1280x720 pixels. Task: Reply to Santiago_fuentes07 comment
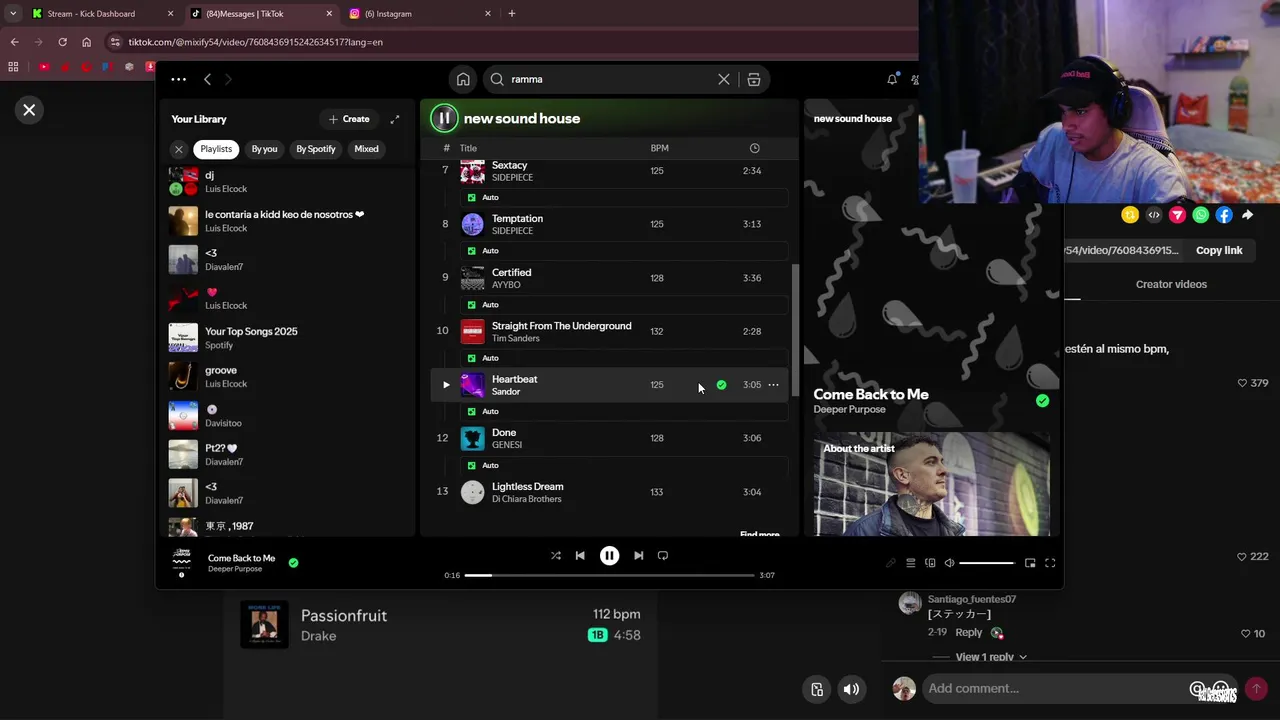pyautogui.click(x=968, y=633)
